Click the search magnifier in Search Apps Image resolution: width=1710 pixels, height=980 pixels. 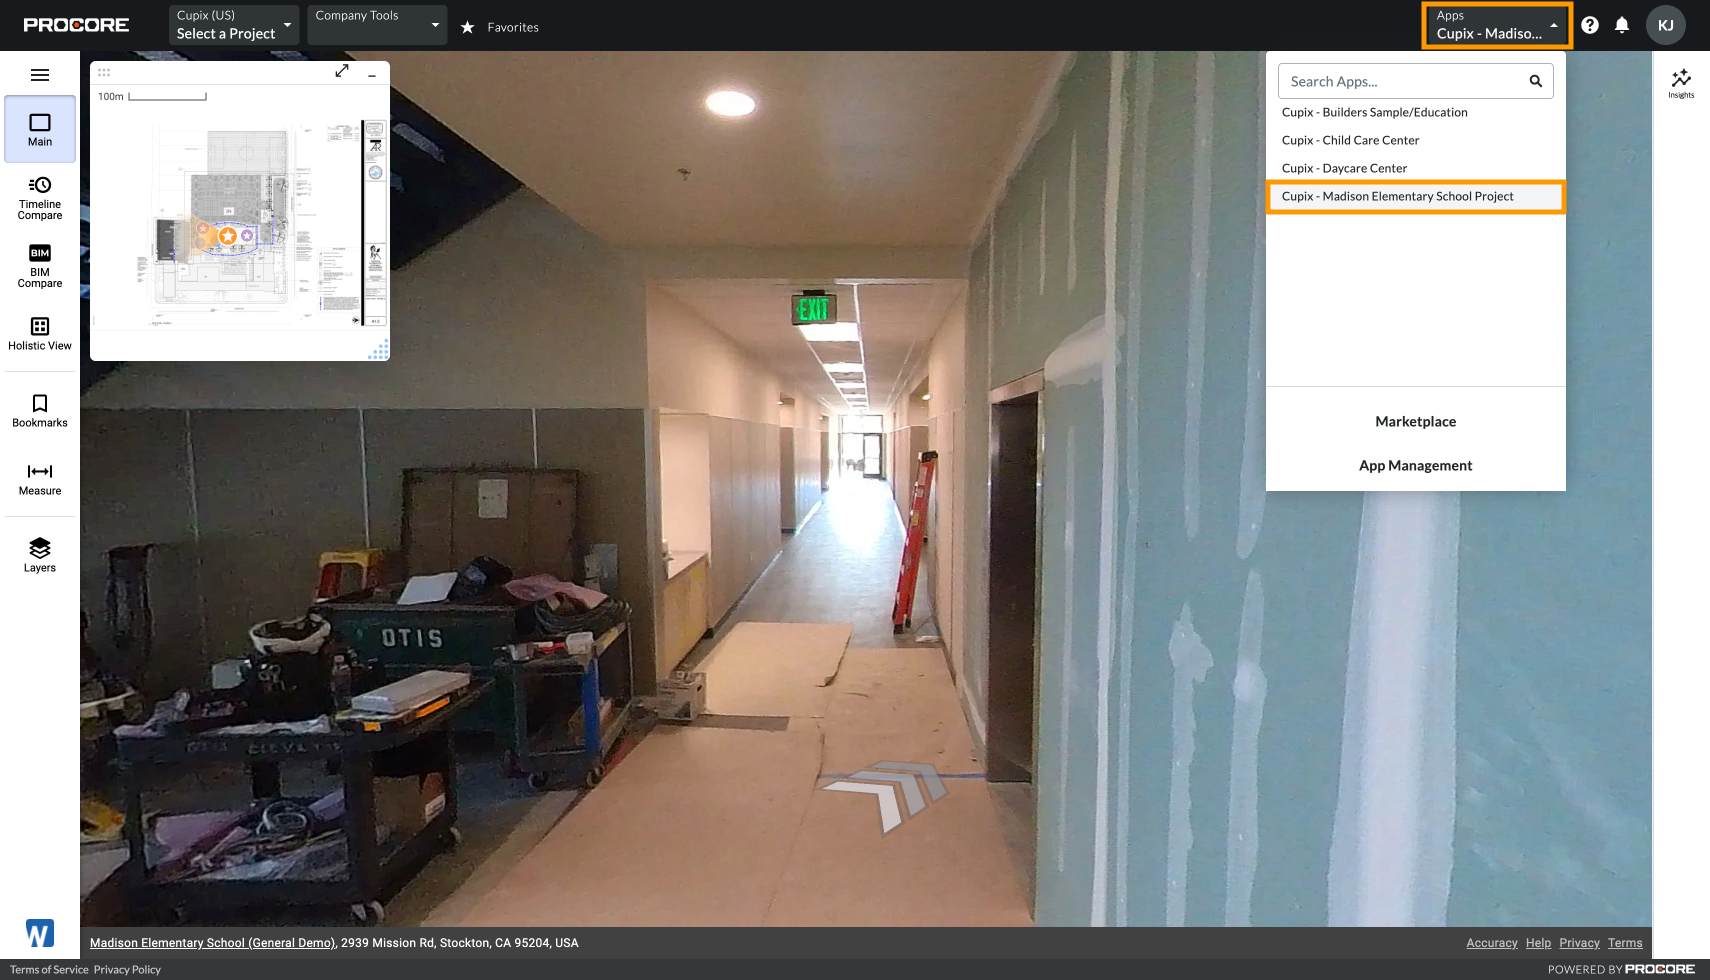[1536, 81]
